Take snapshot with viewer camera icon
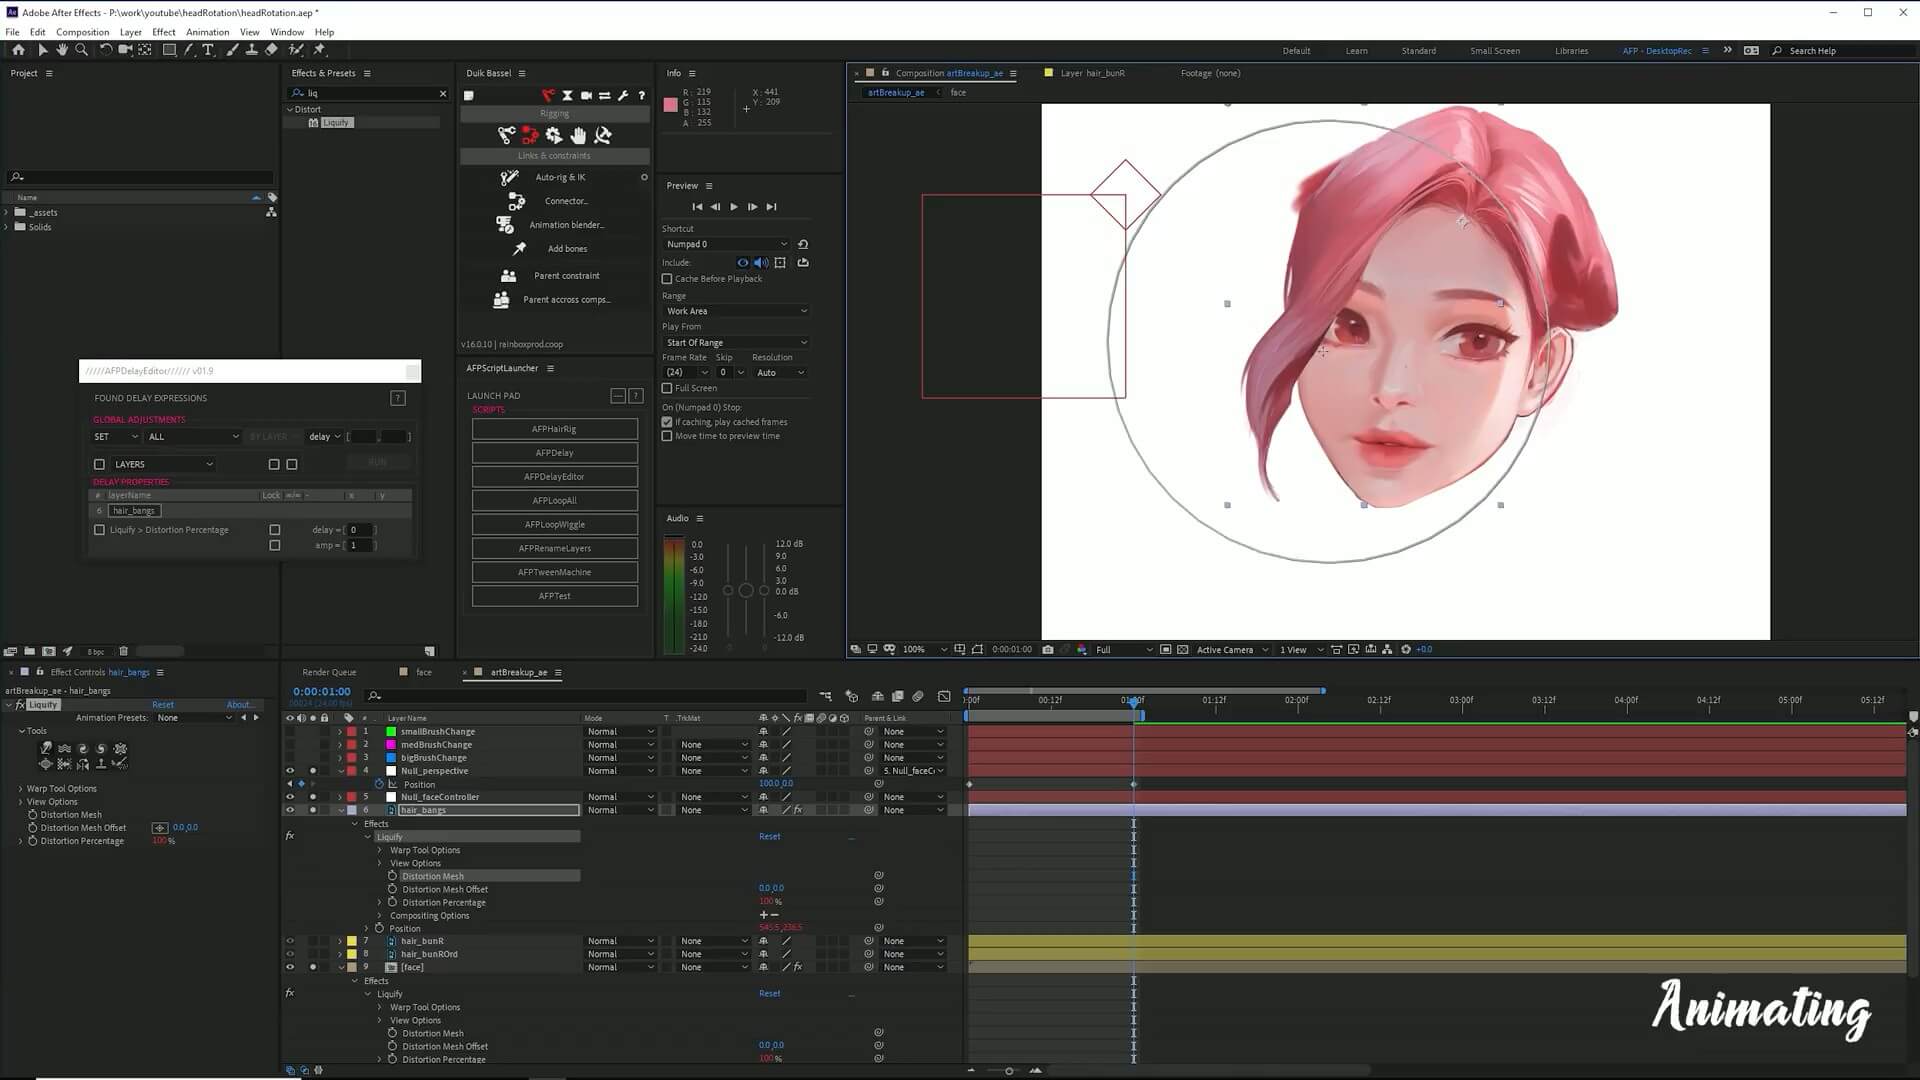The height and width of the screenshot is (1080, 1920). click(1047, 649)
